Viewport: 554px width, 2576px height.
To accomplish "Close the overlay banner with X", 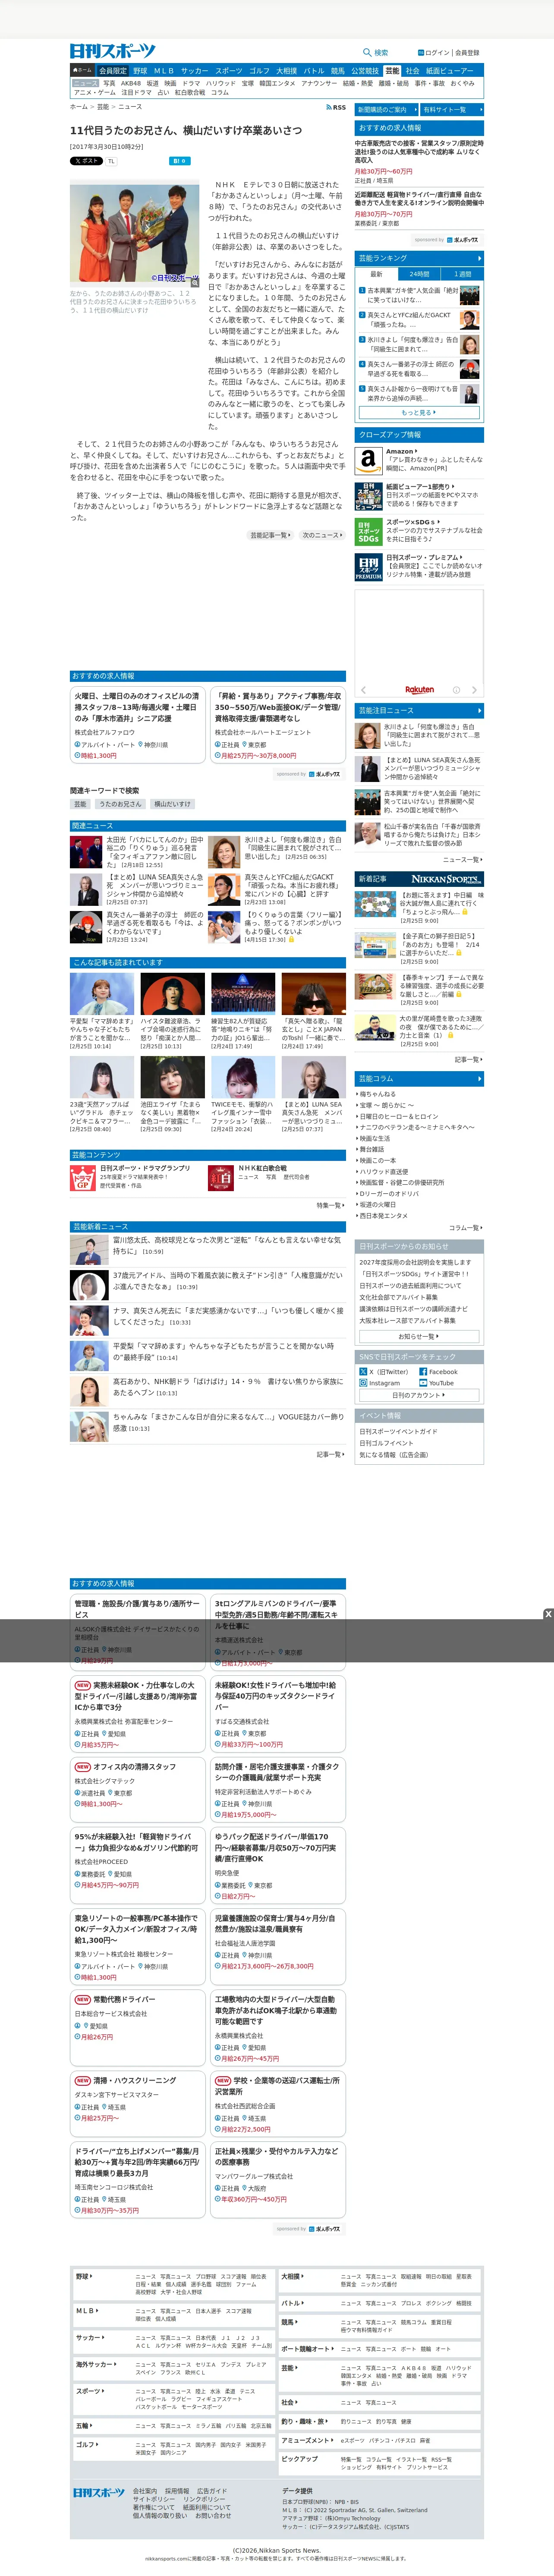I will point(548,1614).
